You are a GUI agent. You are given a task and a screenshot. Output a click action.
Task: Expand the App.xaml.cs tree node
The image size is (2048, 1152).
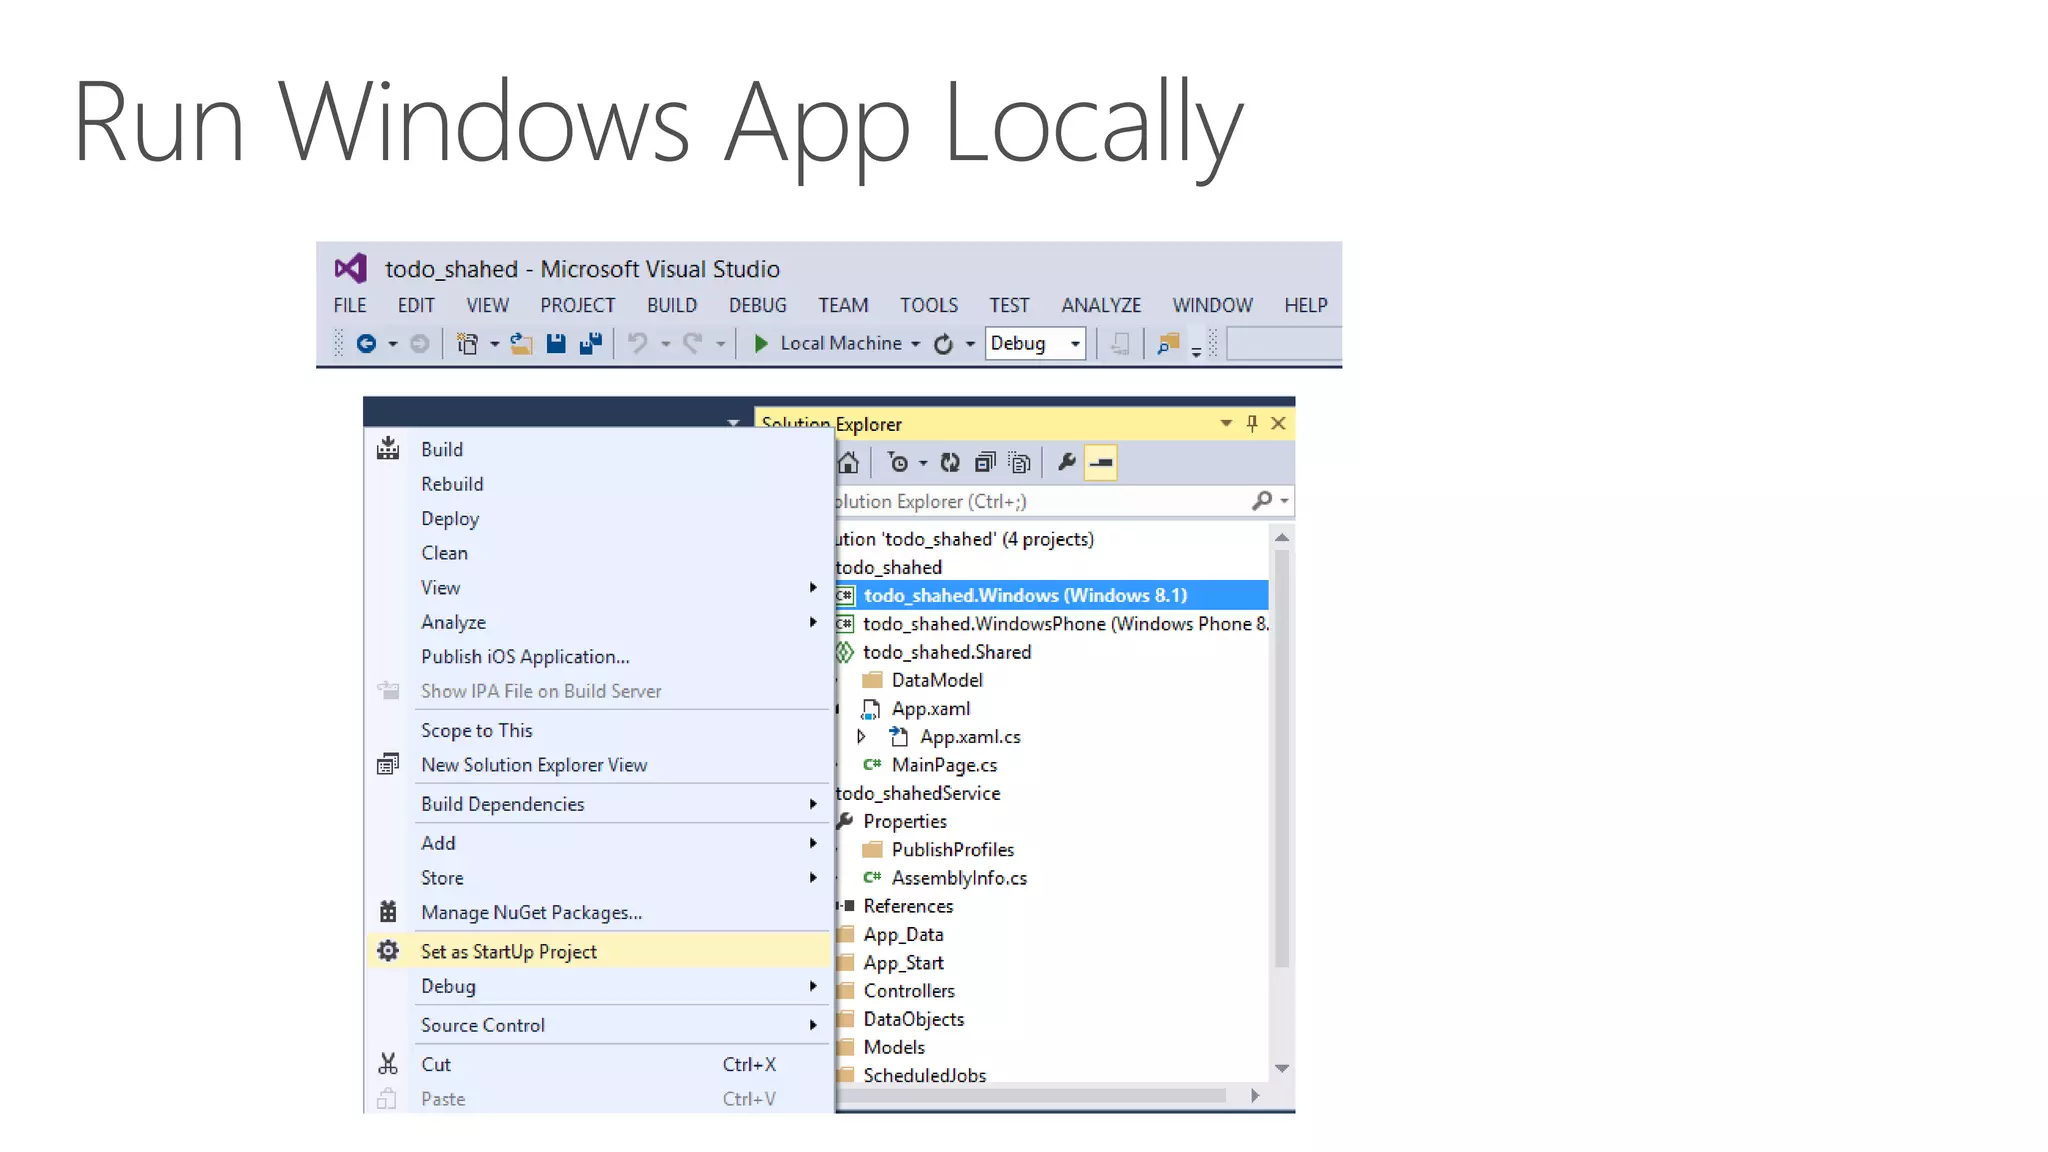pyautogui.click(x=861, y=737)
